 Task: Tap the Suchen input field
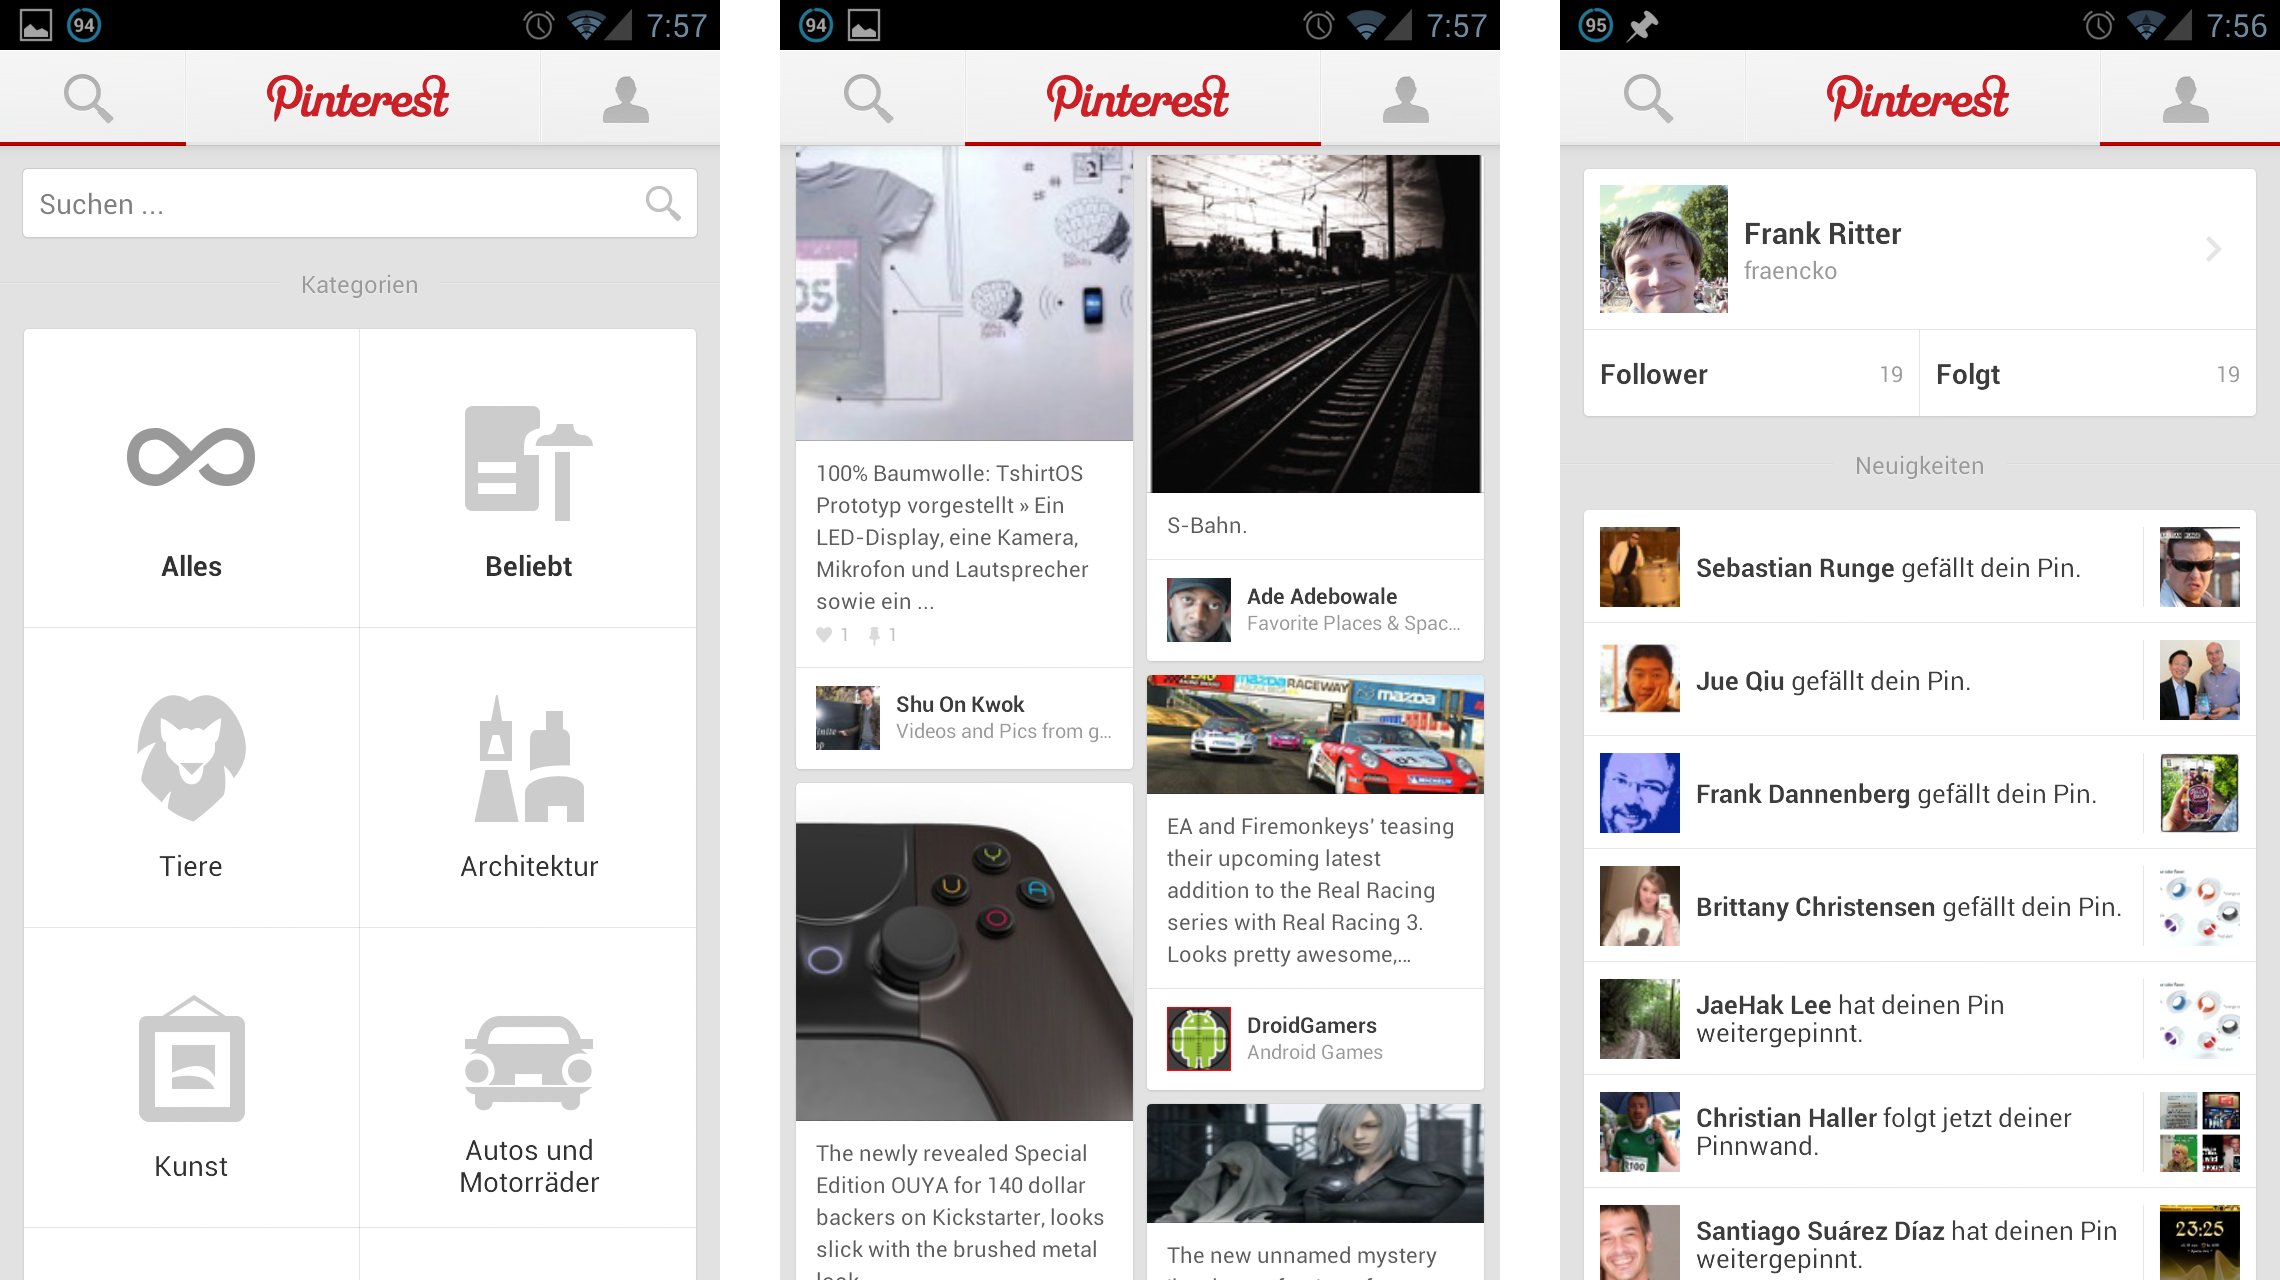pos(357,204)
